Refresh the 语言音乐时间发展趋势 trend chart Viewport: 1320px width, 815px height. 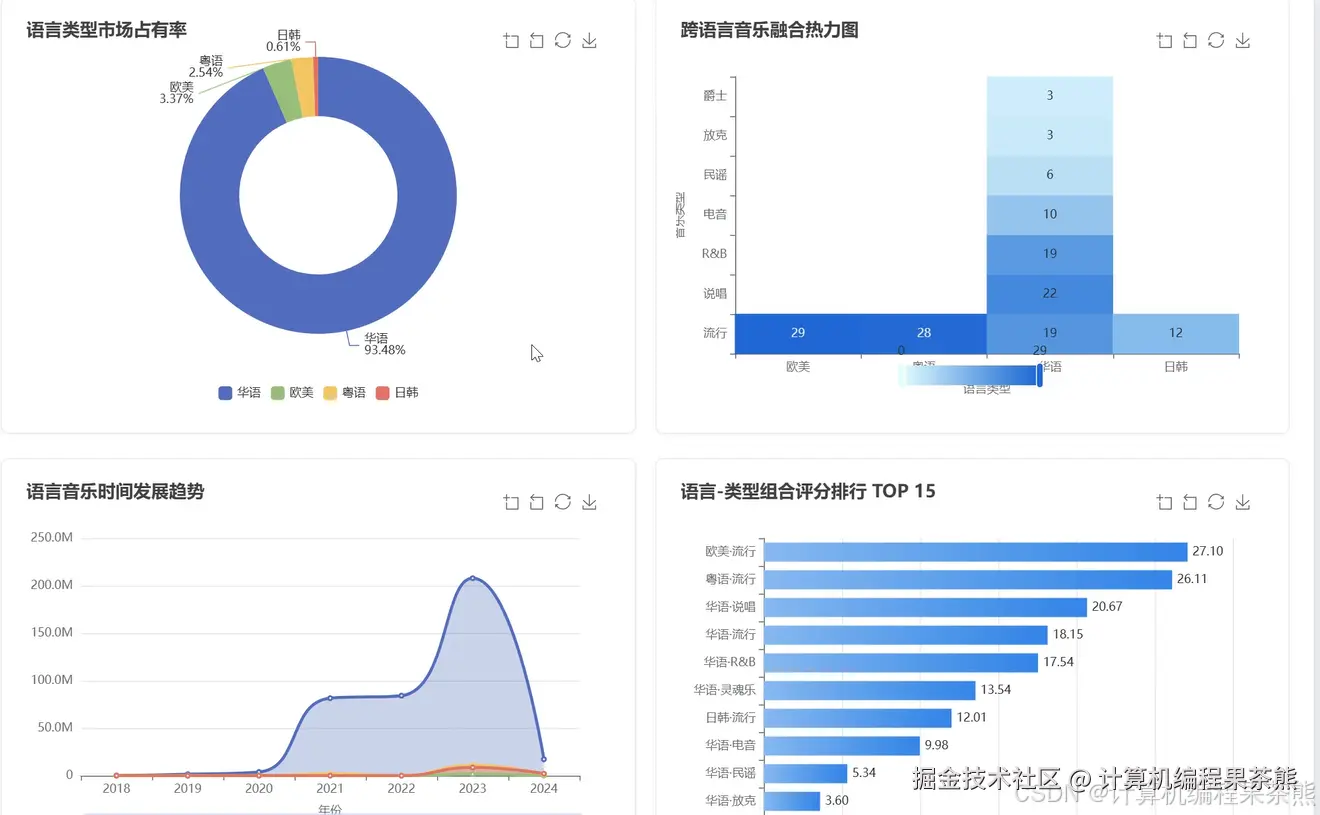pos(563,501)
